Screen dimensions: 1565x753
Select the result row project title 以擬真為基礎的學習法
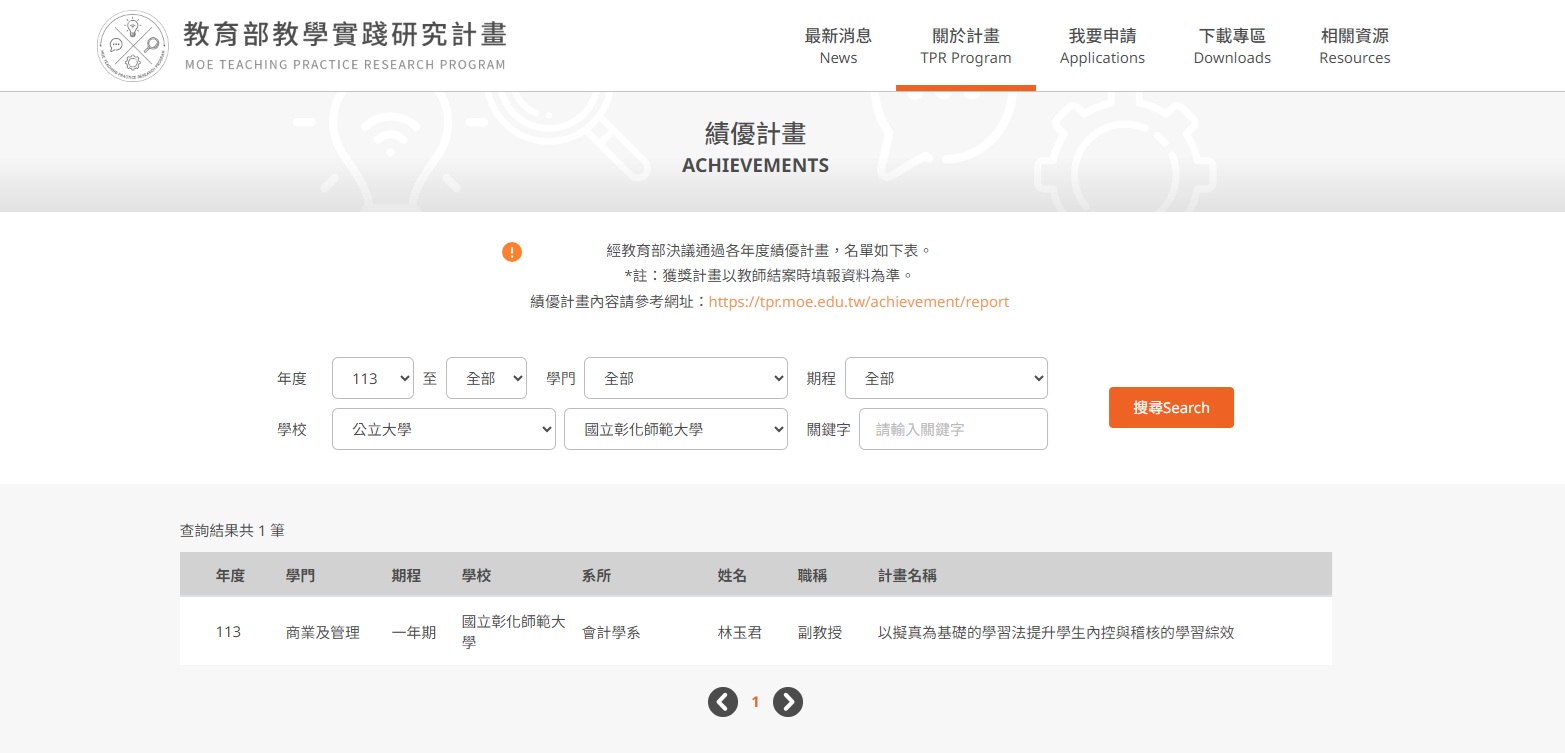tap(1055, 633)
